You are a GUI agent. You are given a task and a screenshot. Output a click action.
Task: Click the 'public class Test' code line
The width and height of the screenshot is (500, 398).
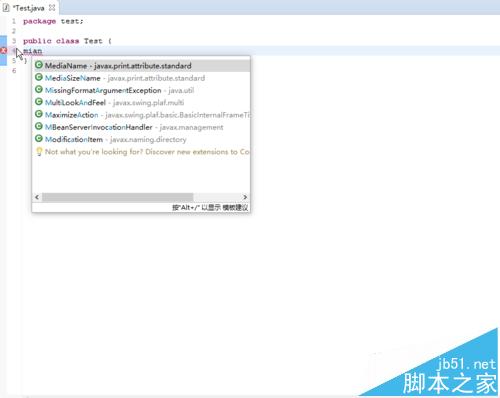coord(67,41)
